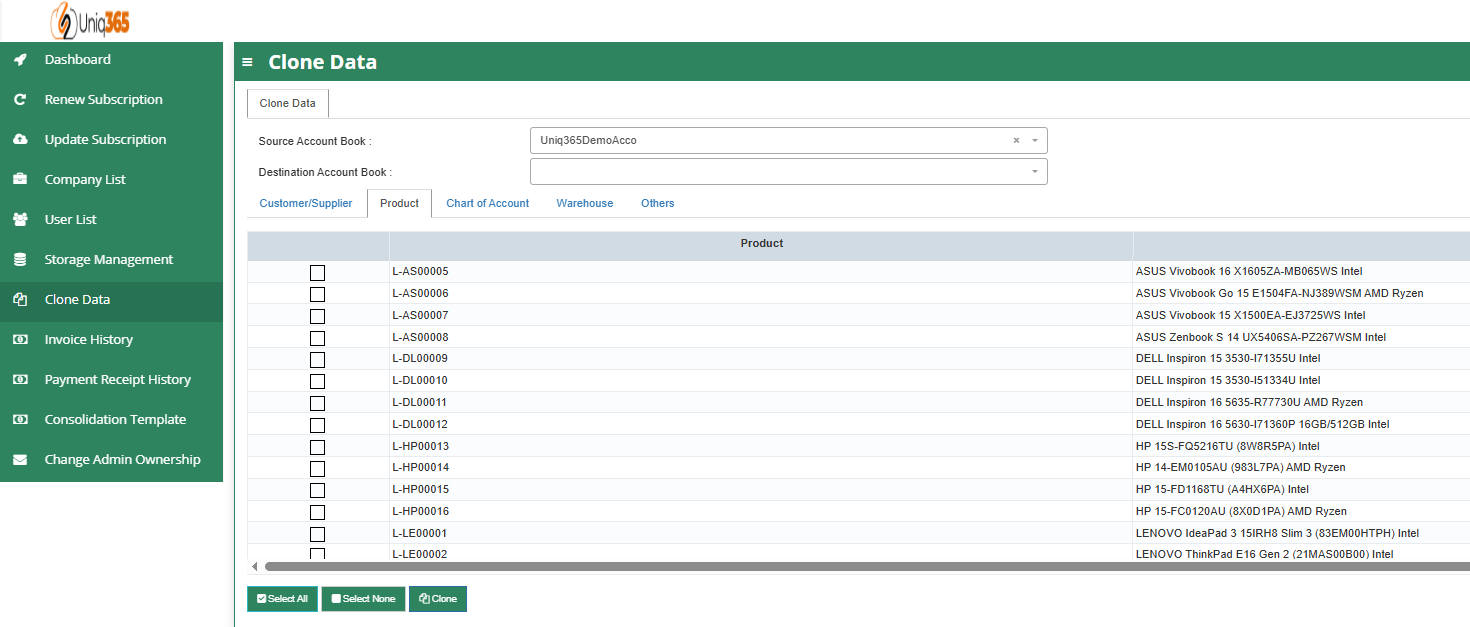Click the Clone Data tab under the header
This screenshot has height=627, width=1470.
coord(288,103)
